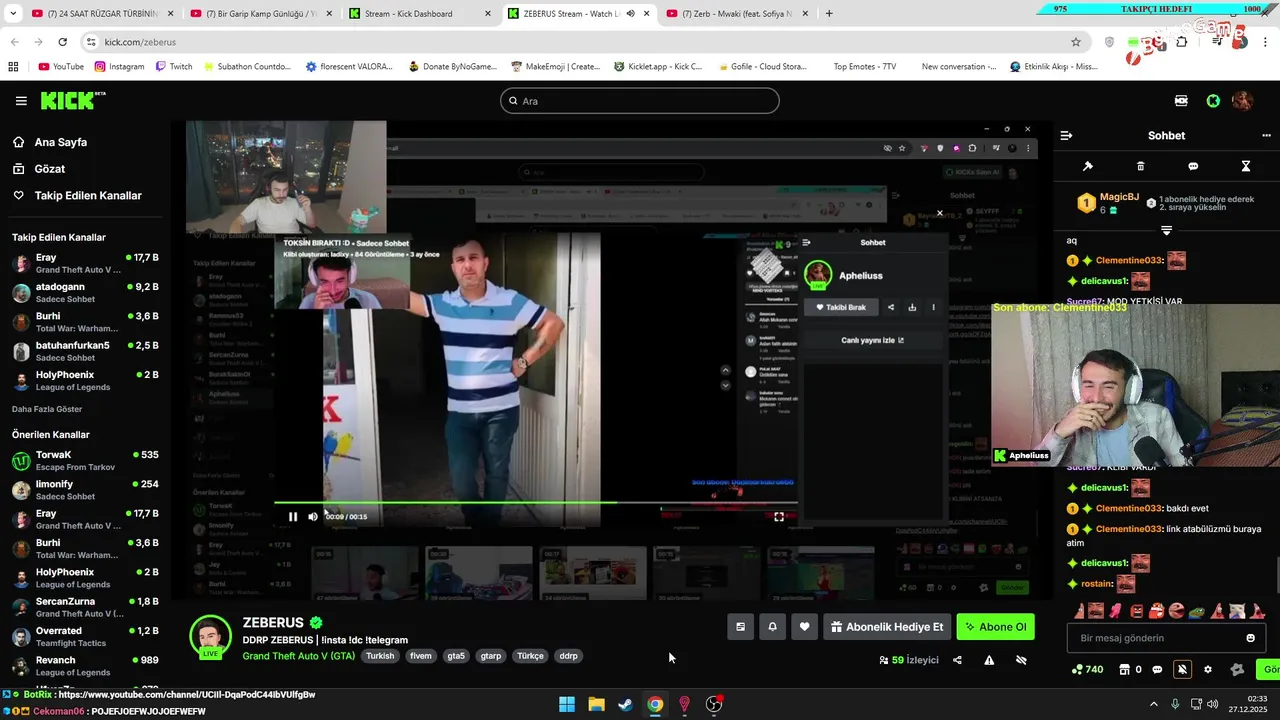Screen dimensions: 1280x720
Task: Select the Turkish tag
Action: tap(380, 656)
